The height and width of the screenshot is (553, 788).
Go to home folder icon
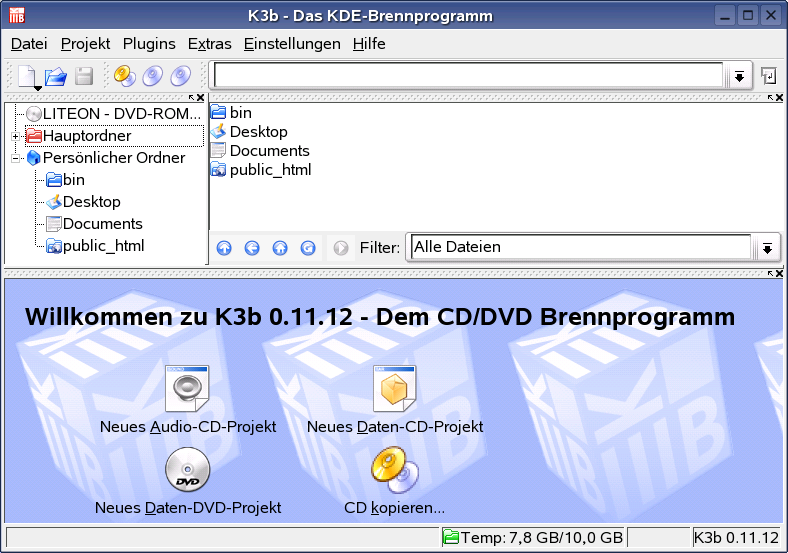[x=280, y=248]
